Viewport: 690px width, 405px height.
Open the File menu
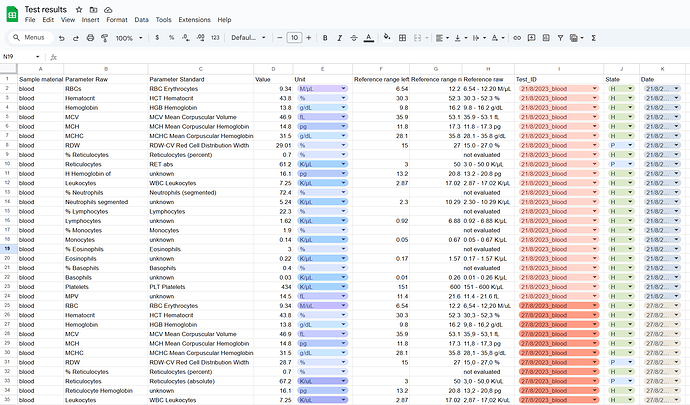click(30, 20)
